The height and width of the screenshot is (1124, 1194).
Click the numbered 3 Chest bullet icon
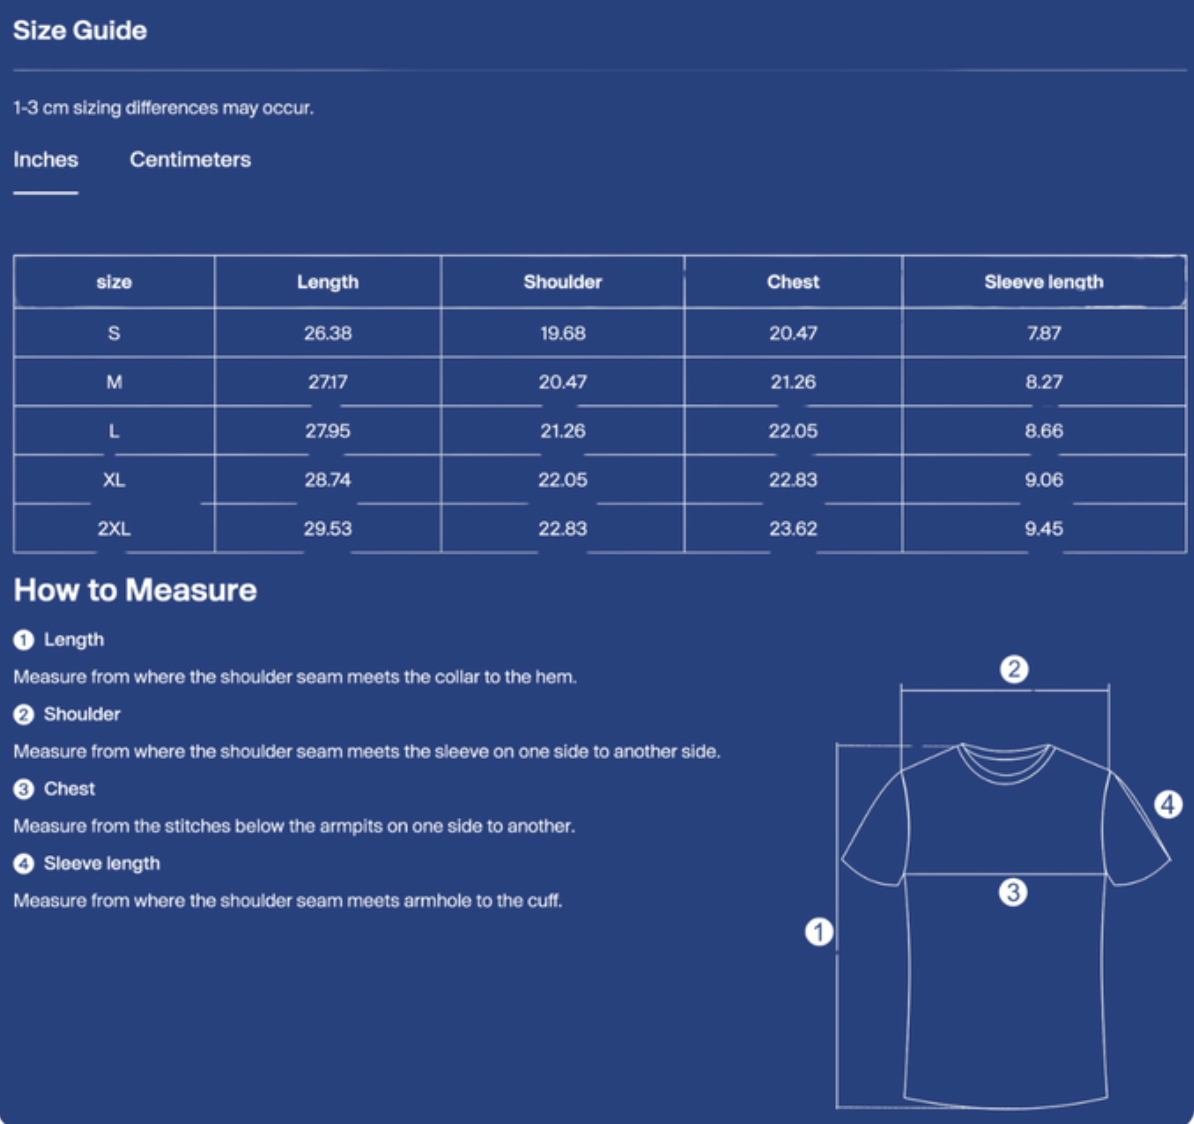[x=24, y=789]
